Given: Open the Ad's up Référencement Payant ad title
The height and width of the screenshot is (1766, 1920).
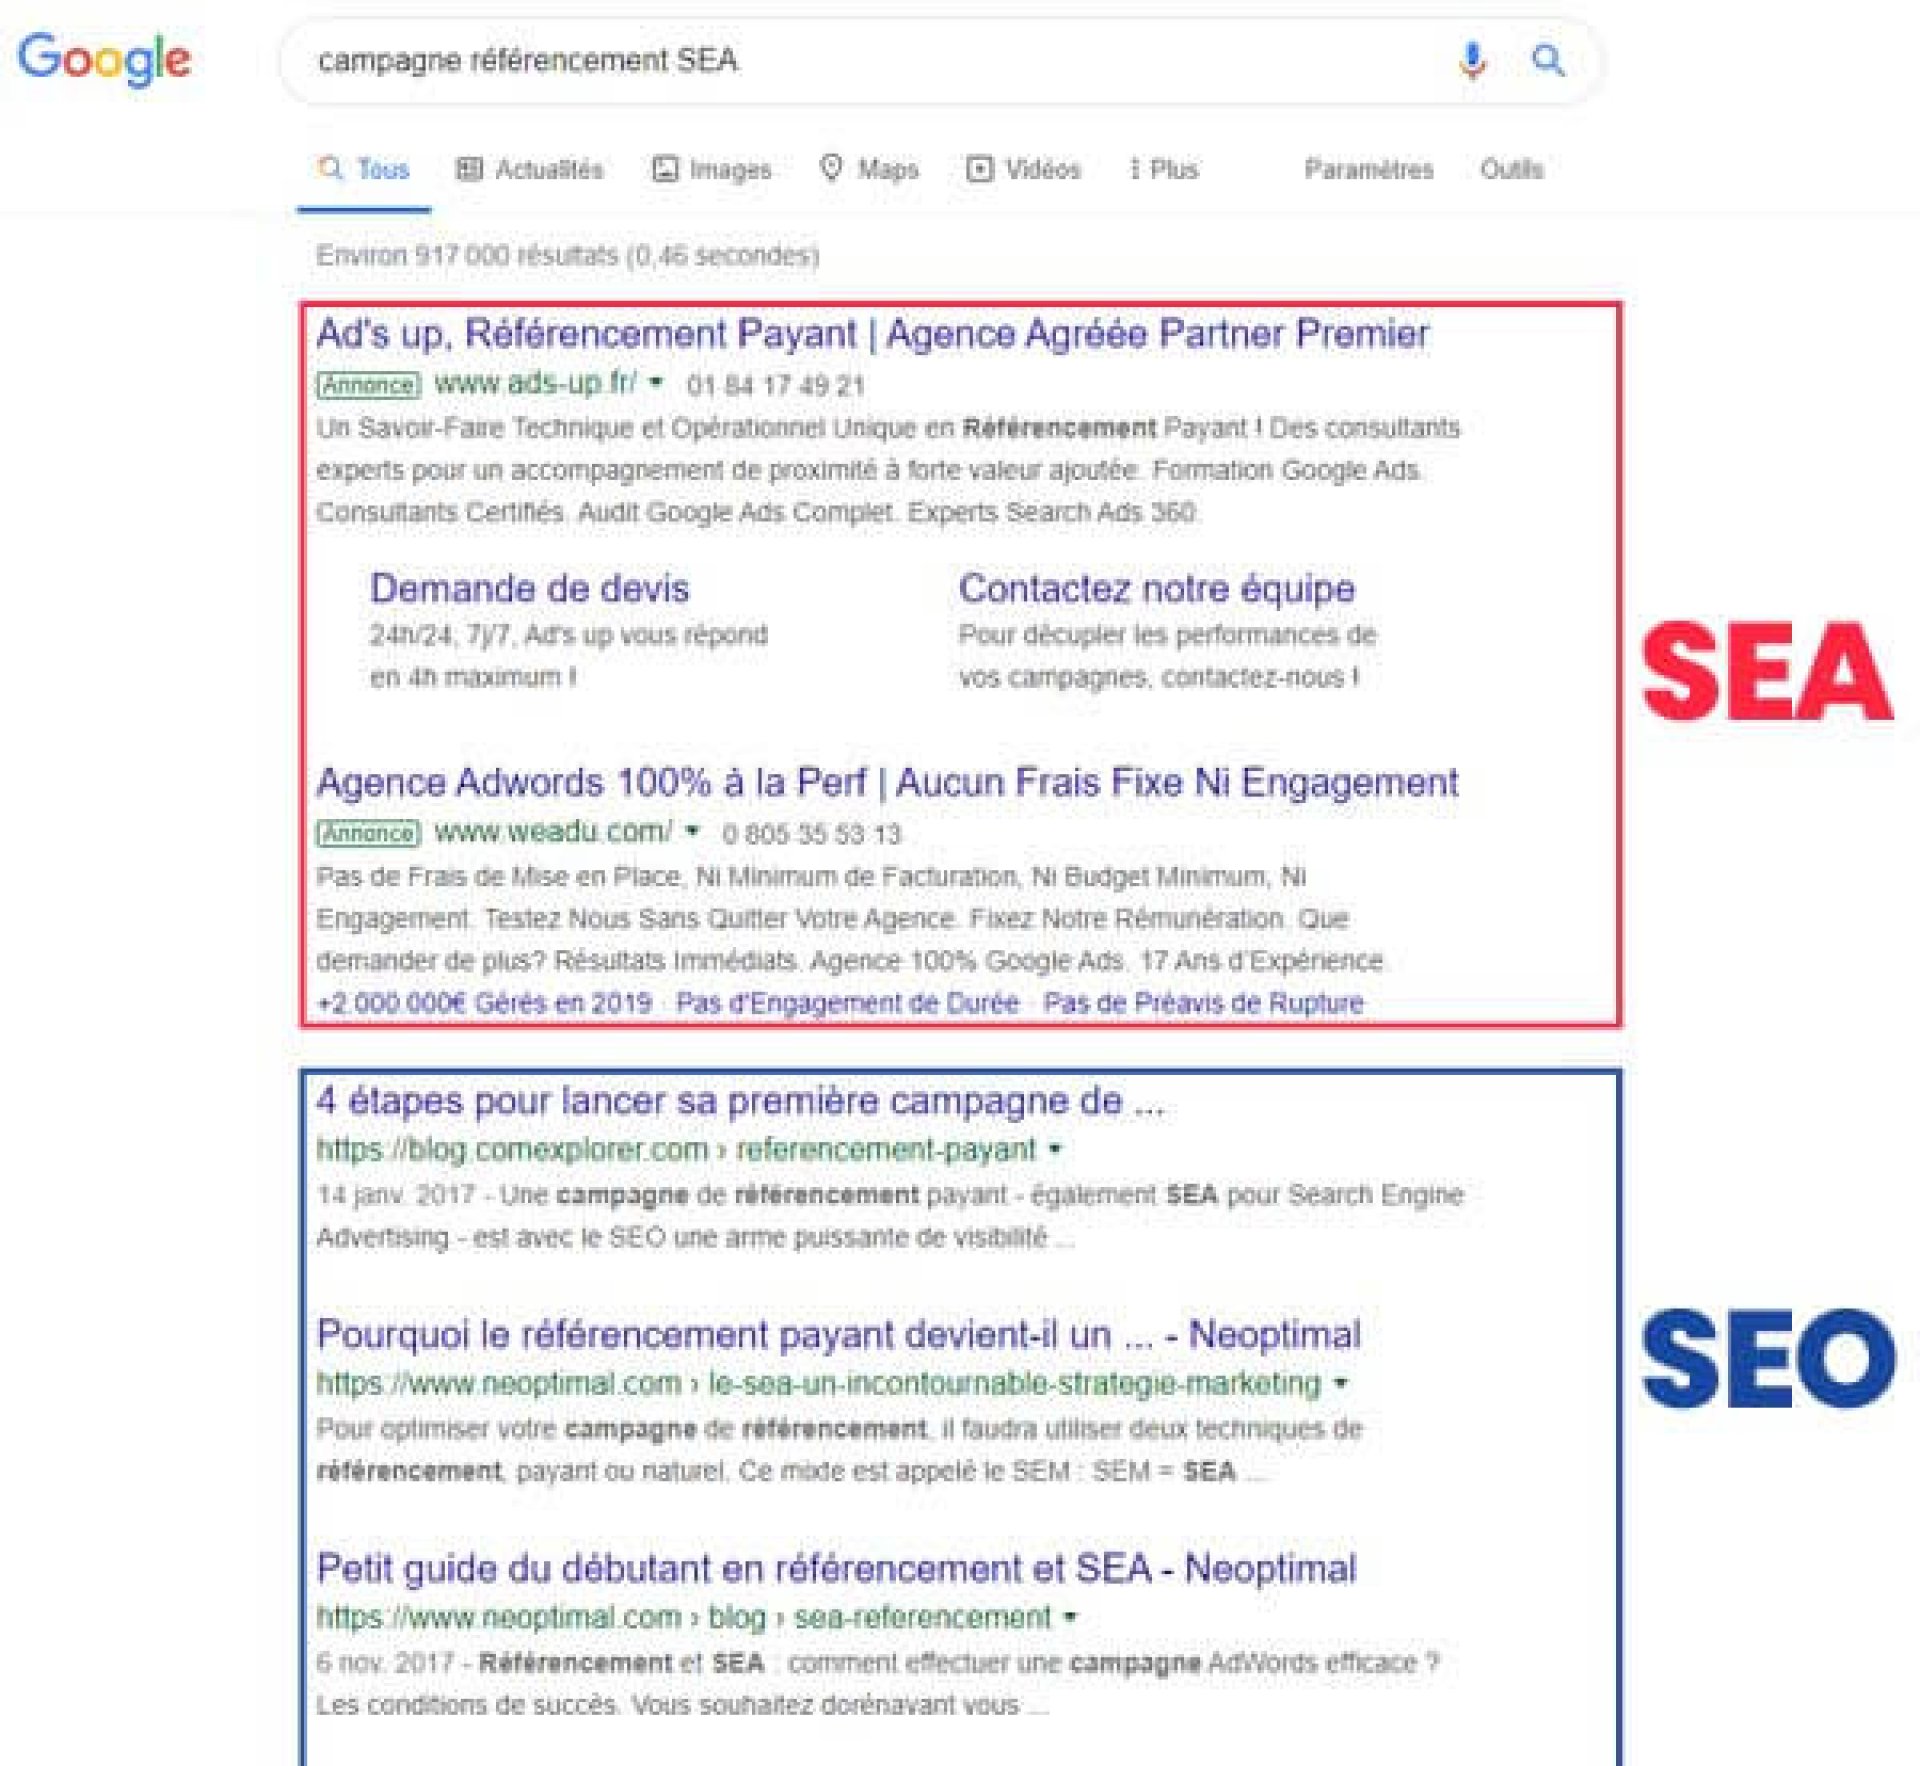Looking at the screenshot, I should click(872, 334).
